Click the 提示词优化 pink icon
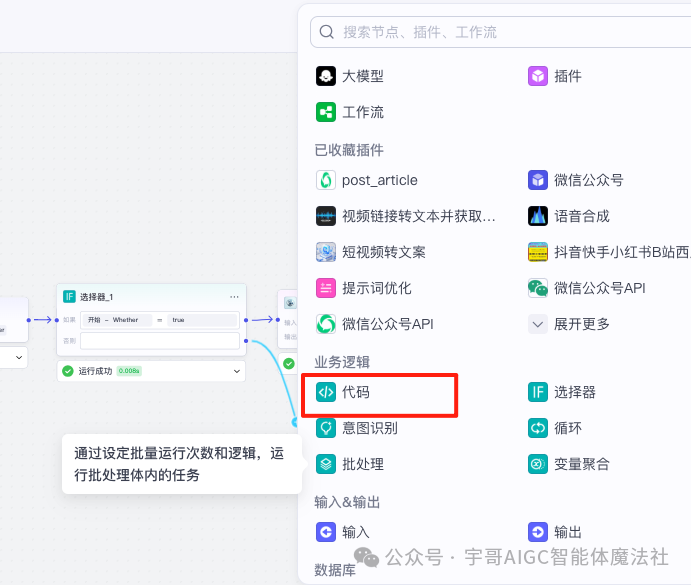Screen dimensions: 691x585 click(326, 288)
